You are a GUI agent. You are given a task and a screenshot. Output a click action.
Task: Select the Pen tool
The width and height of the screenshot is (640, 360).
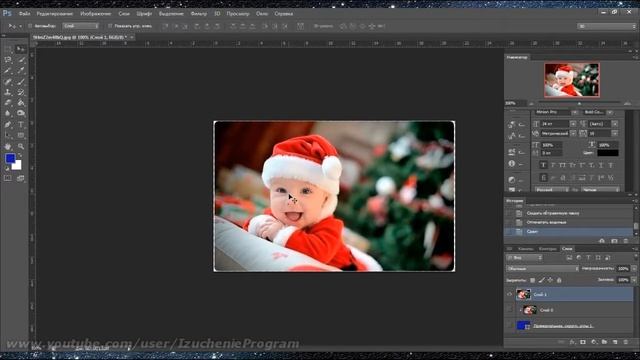(8, 124)
